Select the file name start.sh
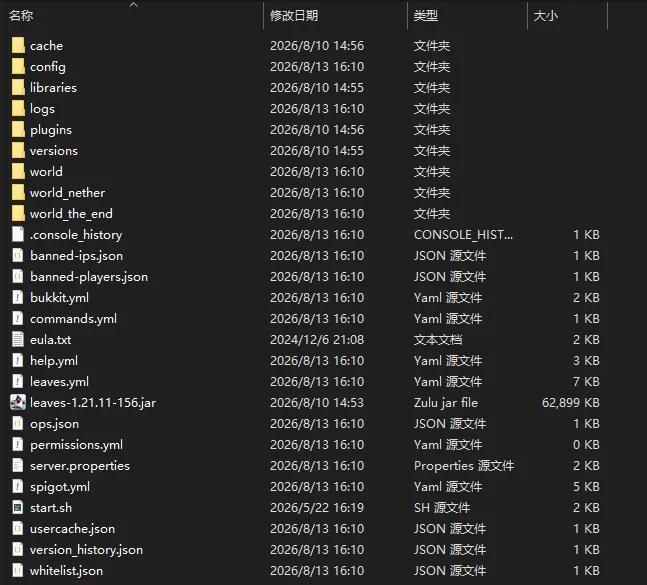The height and width of the screenshot is (585, 647). pos(51,507)
